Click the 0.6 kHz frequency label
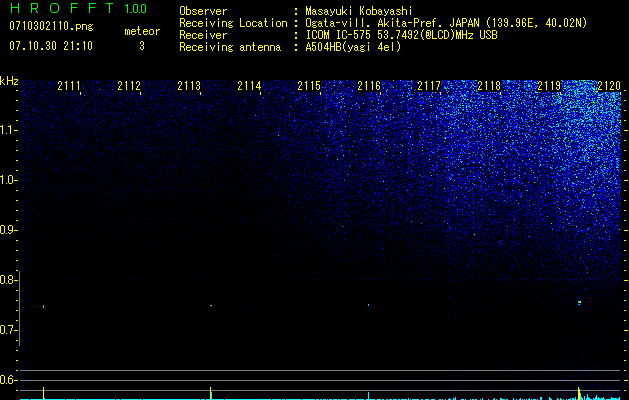Image resolution: width=629 pixels, height=400 pixels. tap(7, 380)
